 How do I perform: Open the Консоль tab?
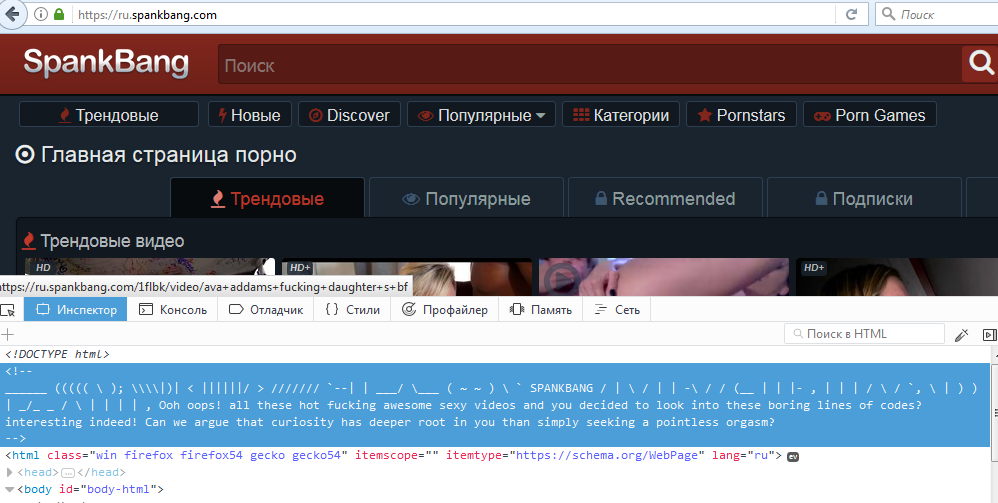(x=173, y=309)
